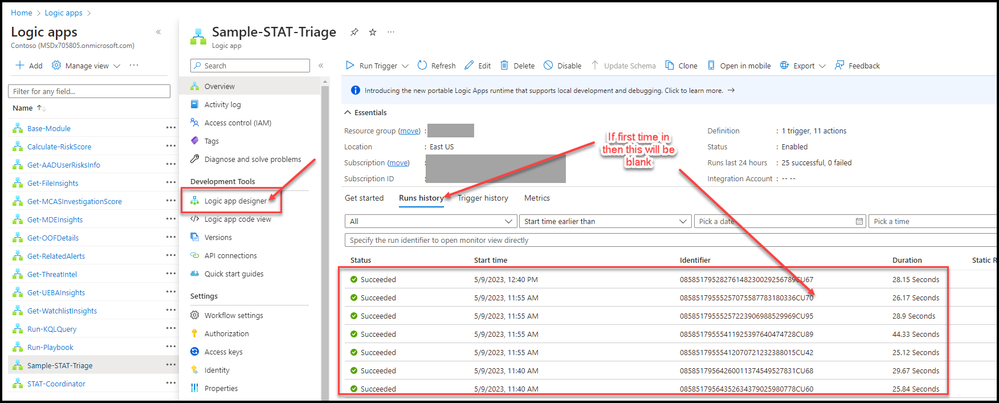
Task: Open the Logic app designer
Action: click(235, 201)
